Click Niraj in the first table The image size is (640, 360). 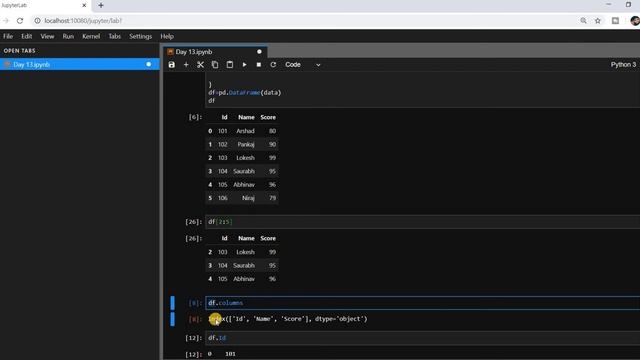(x=249, y=198)
